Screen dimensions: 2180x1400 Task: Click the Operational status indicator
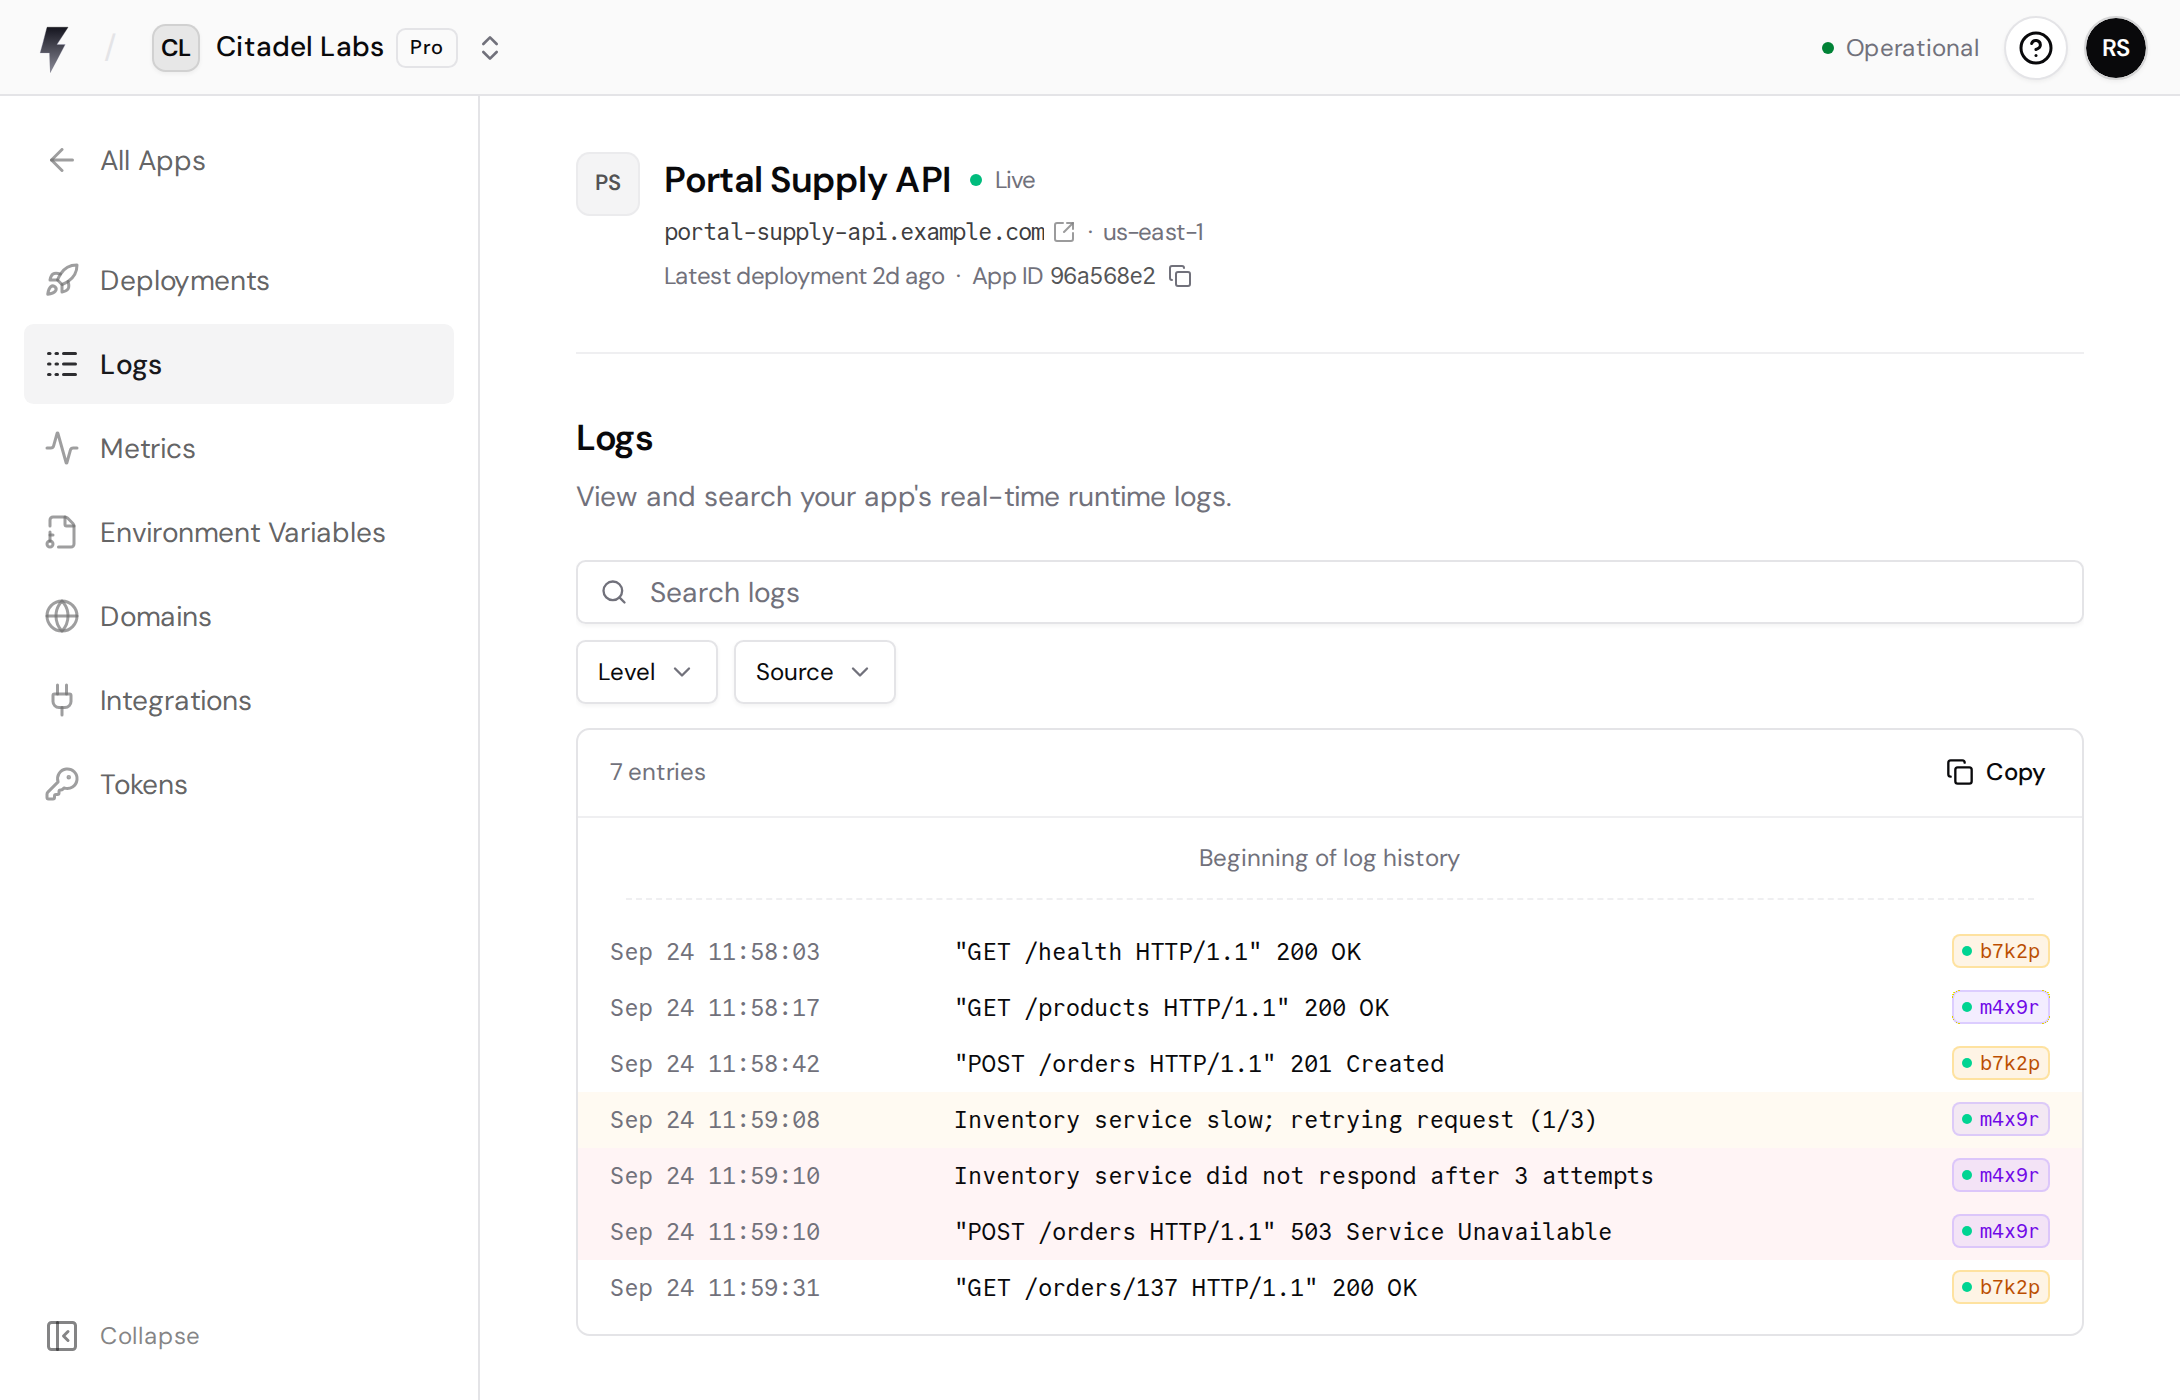pos(1900,48)
